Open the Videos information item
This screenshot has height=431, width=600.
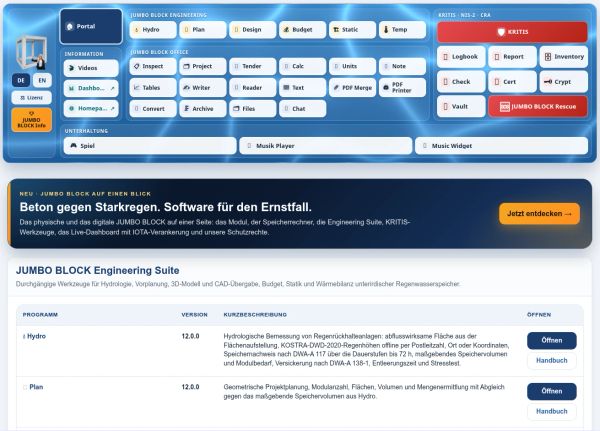91,68
